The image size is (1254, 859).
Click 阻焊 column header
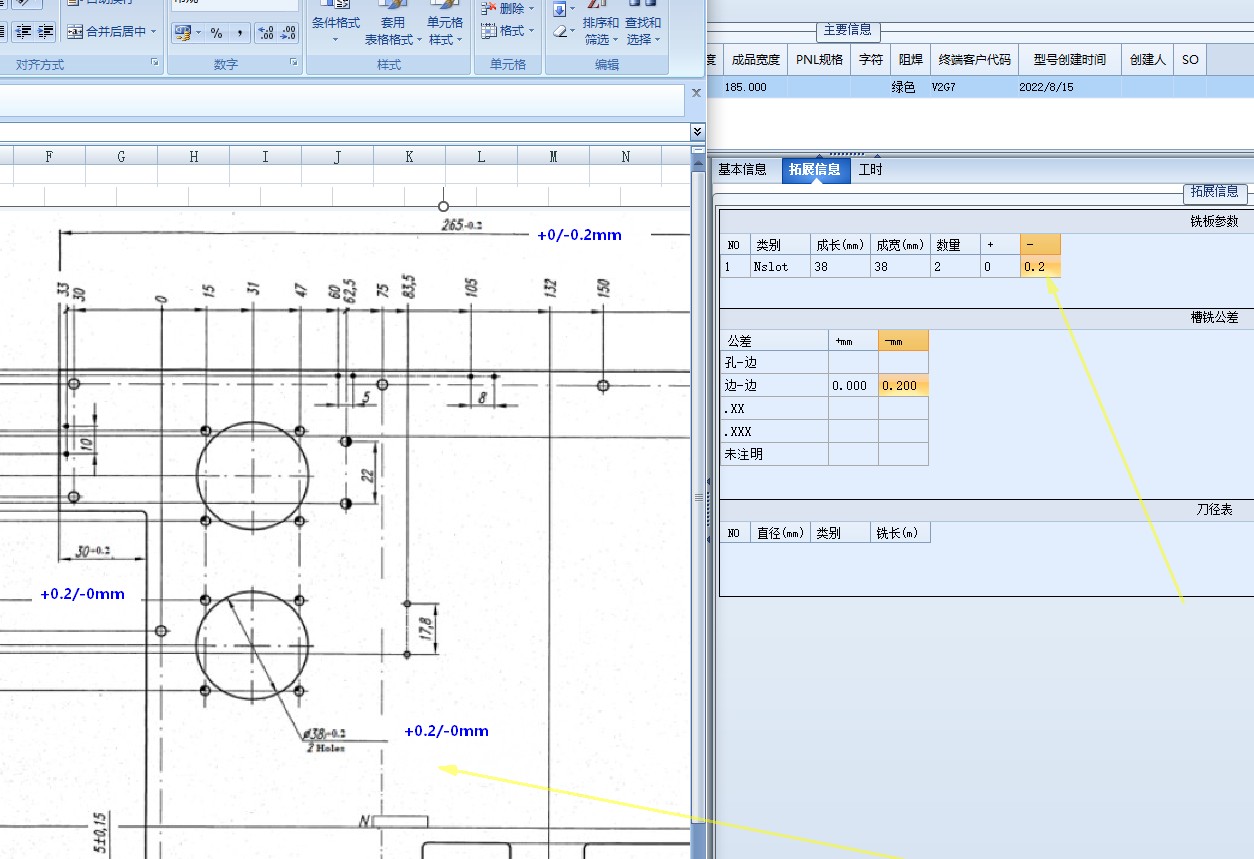click(x=909, y=60)
